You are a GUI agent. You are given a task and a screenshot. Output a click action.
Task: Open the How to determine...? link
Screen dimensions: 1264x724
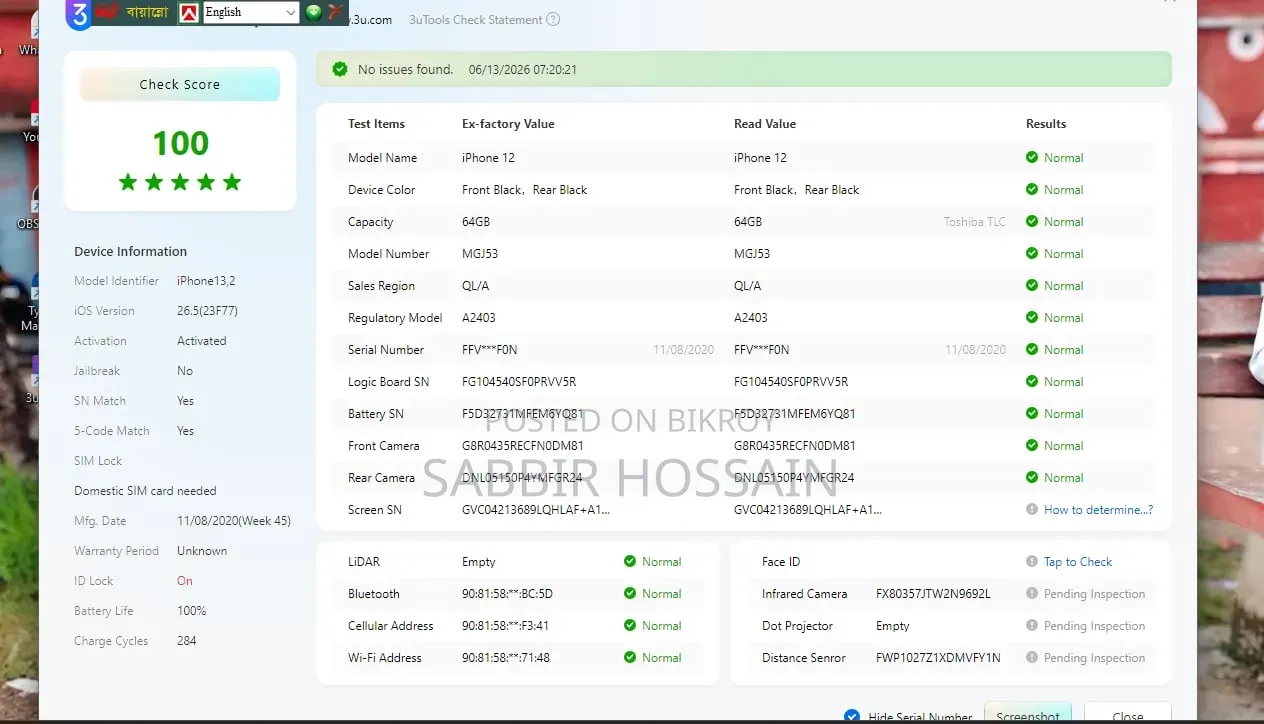(x=1098, y=510)
